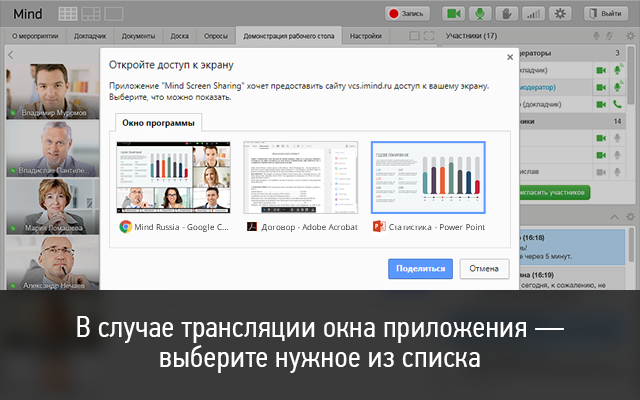The width and height of the screenshot is (640, 400).
Task: Cancel screen sharing with Отмена
Action: tap(484, 269)
